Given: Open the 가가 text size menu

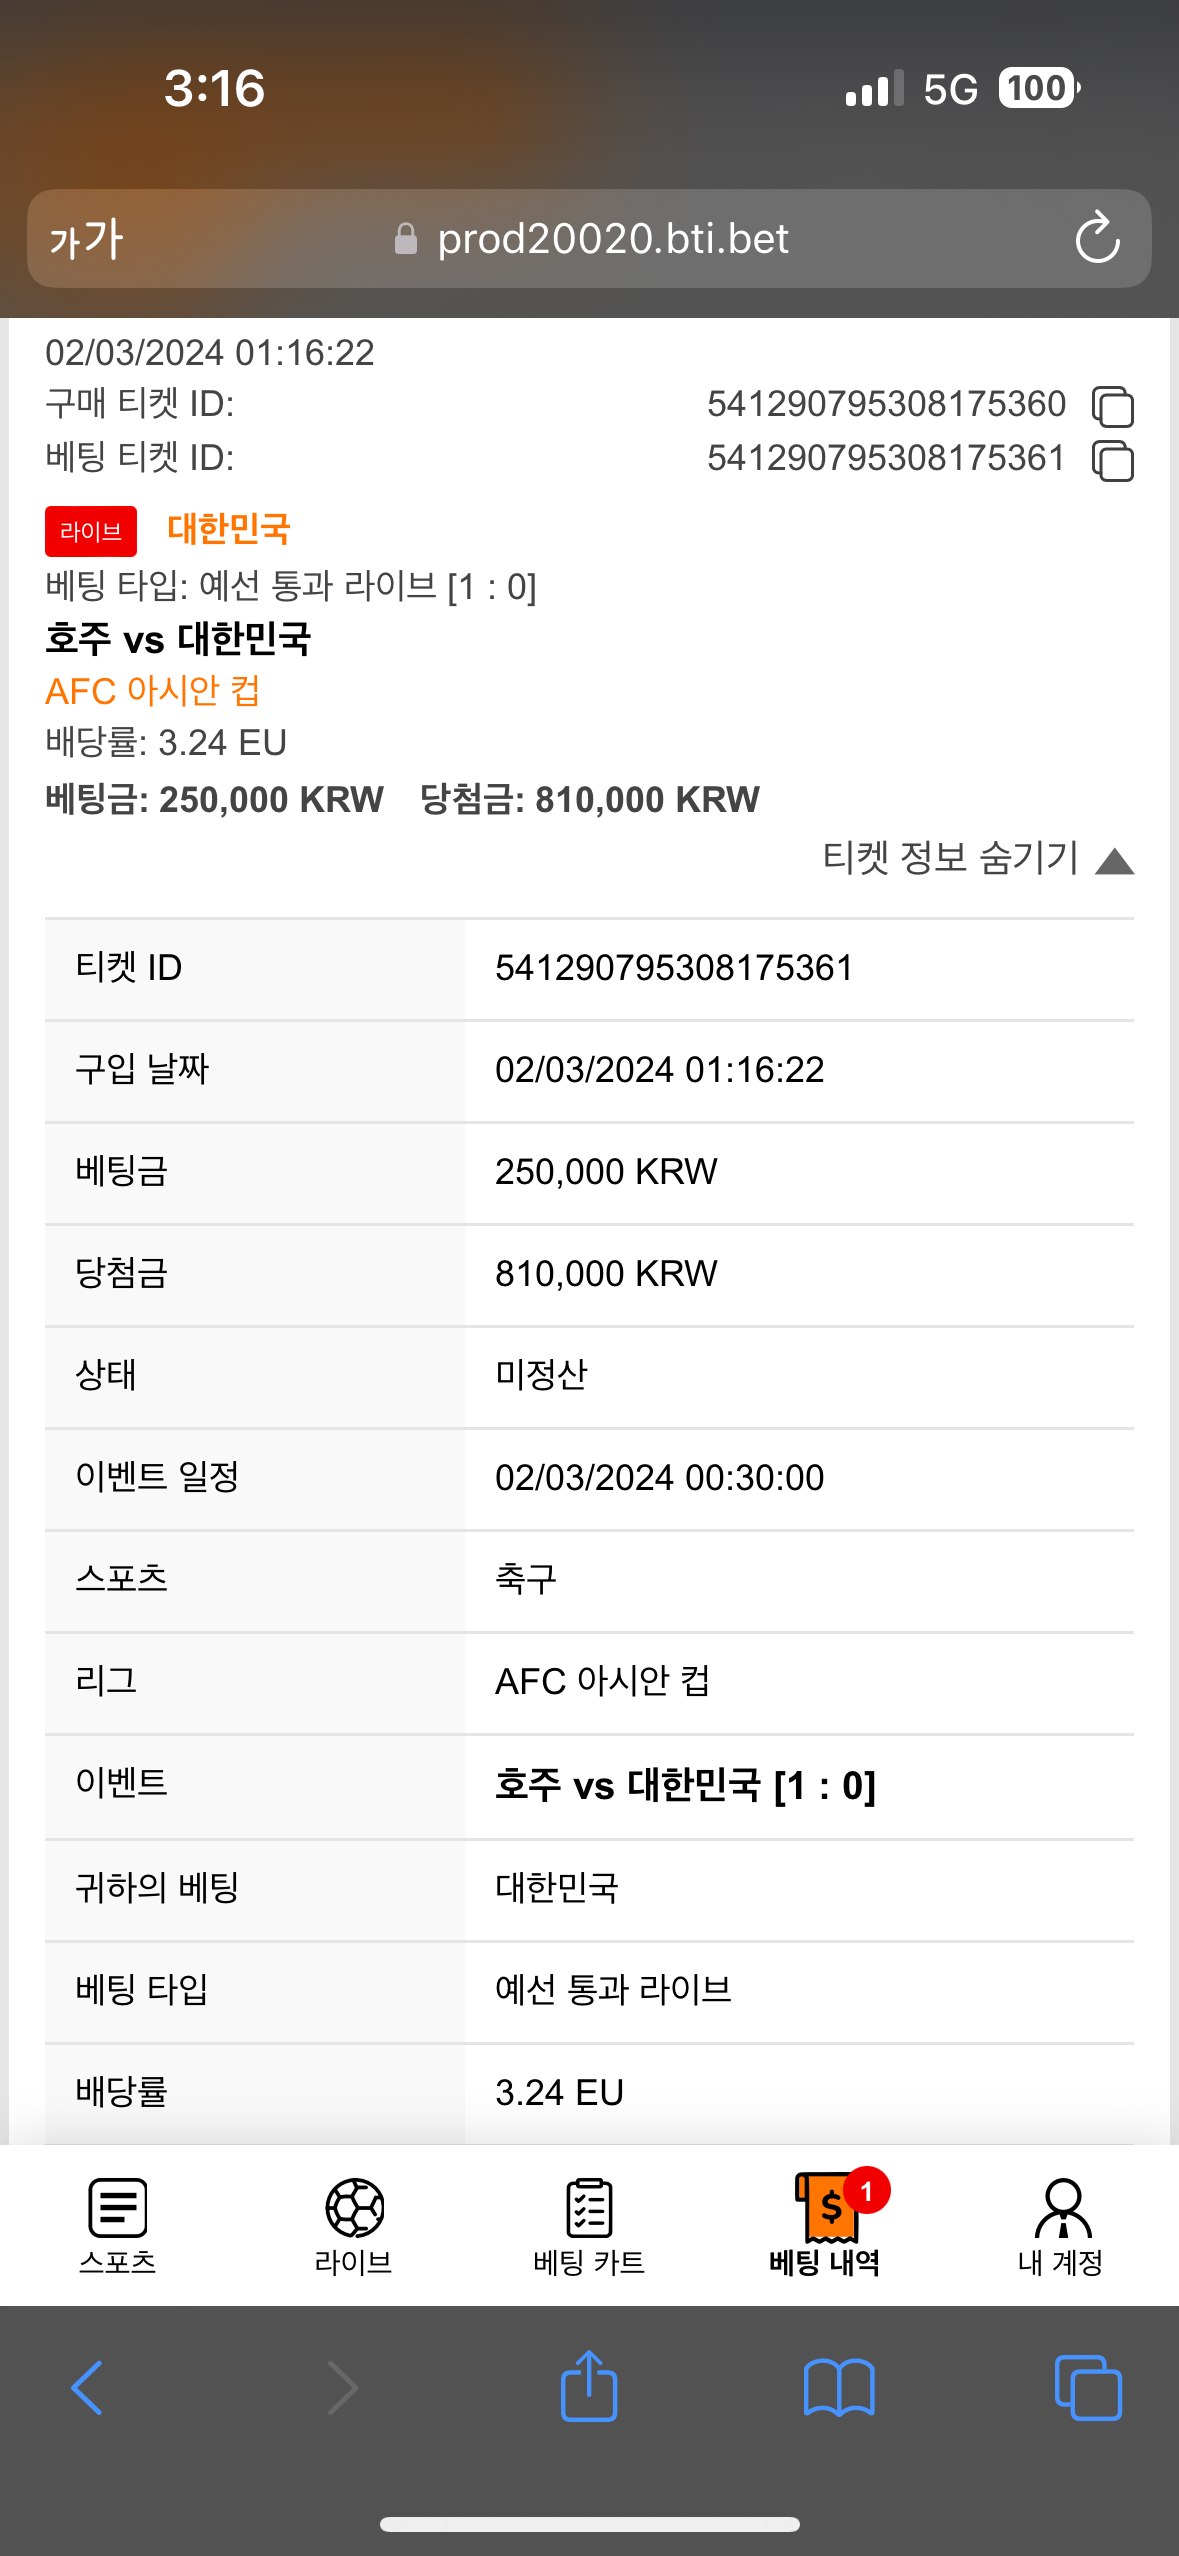Looking at the screenshot, I should (86, 239).
